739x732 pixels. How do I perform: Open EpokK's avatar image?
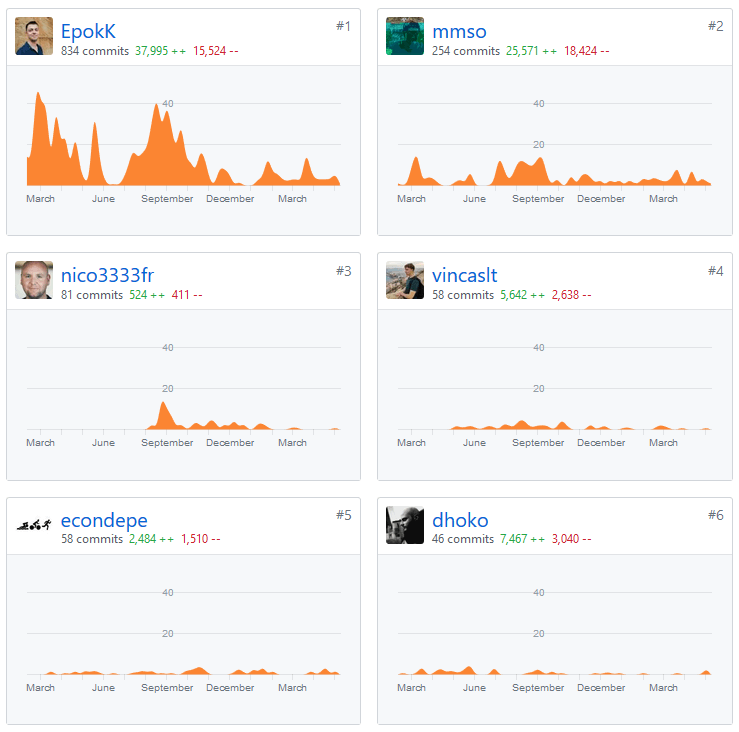(x=34, y=36)
